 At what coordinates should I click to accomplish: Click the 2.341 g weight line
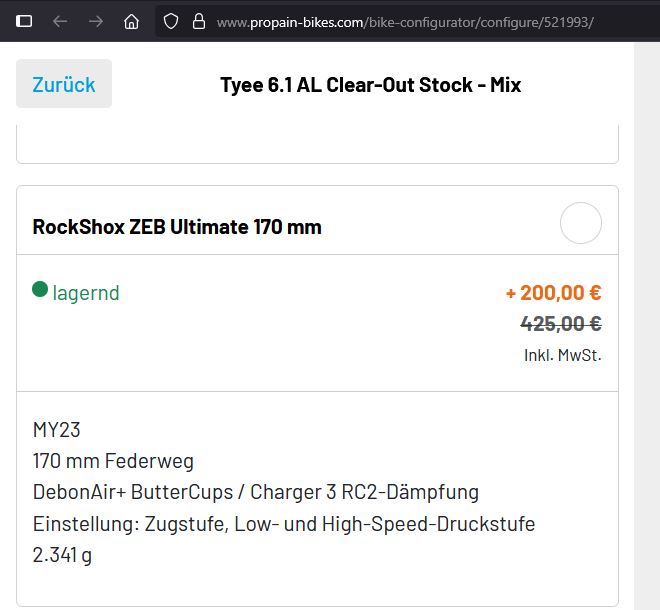[x=62, y=554]
